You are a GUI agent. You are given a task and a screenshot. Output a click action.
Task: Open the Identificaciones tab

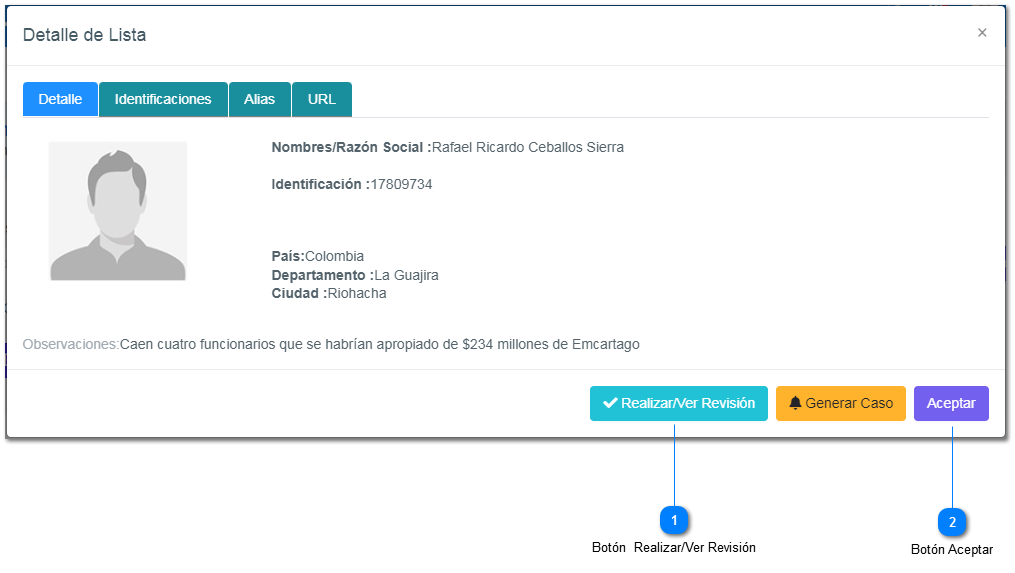click(x=163, y=99)
